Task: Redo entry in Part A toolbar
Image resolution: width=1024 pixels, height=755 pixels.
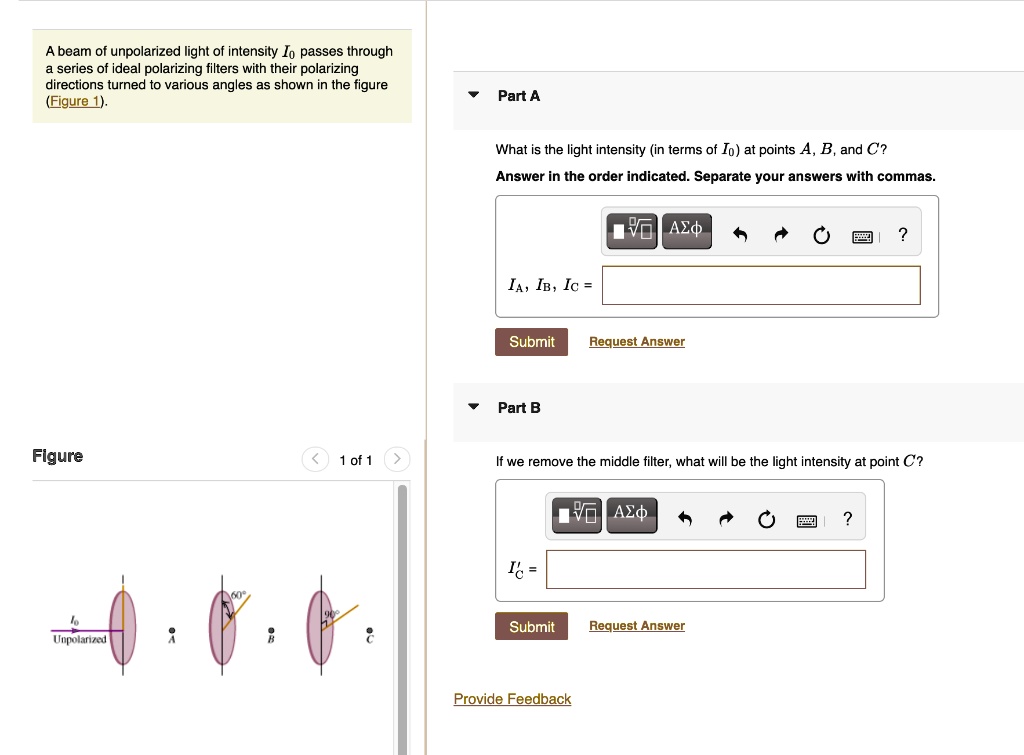Action: pos(782,236)
